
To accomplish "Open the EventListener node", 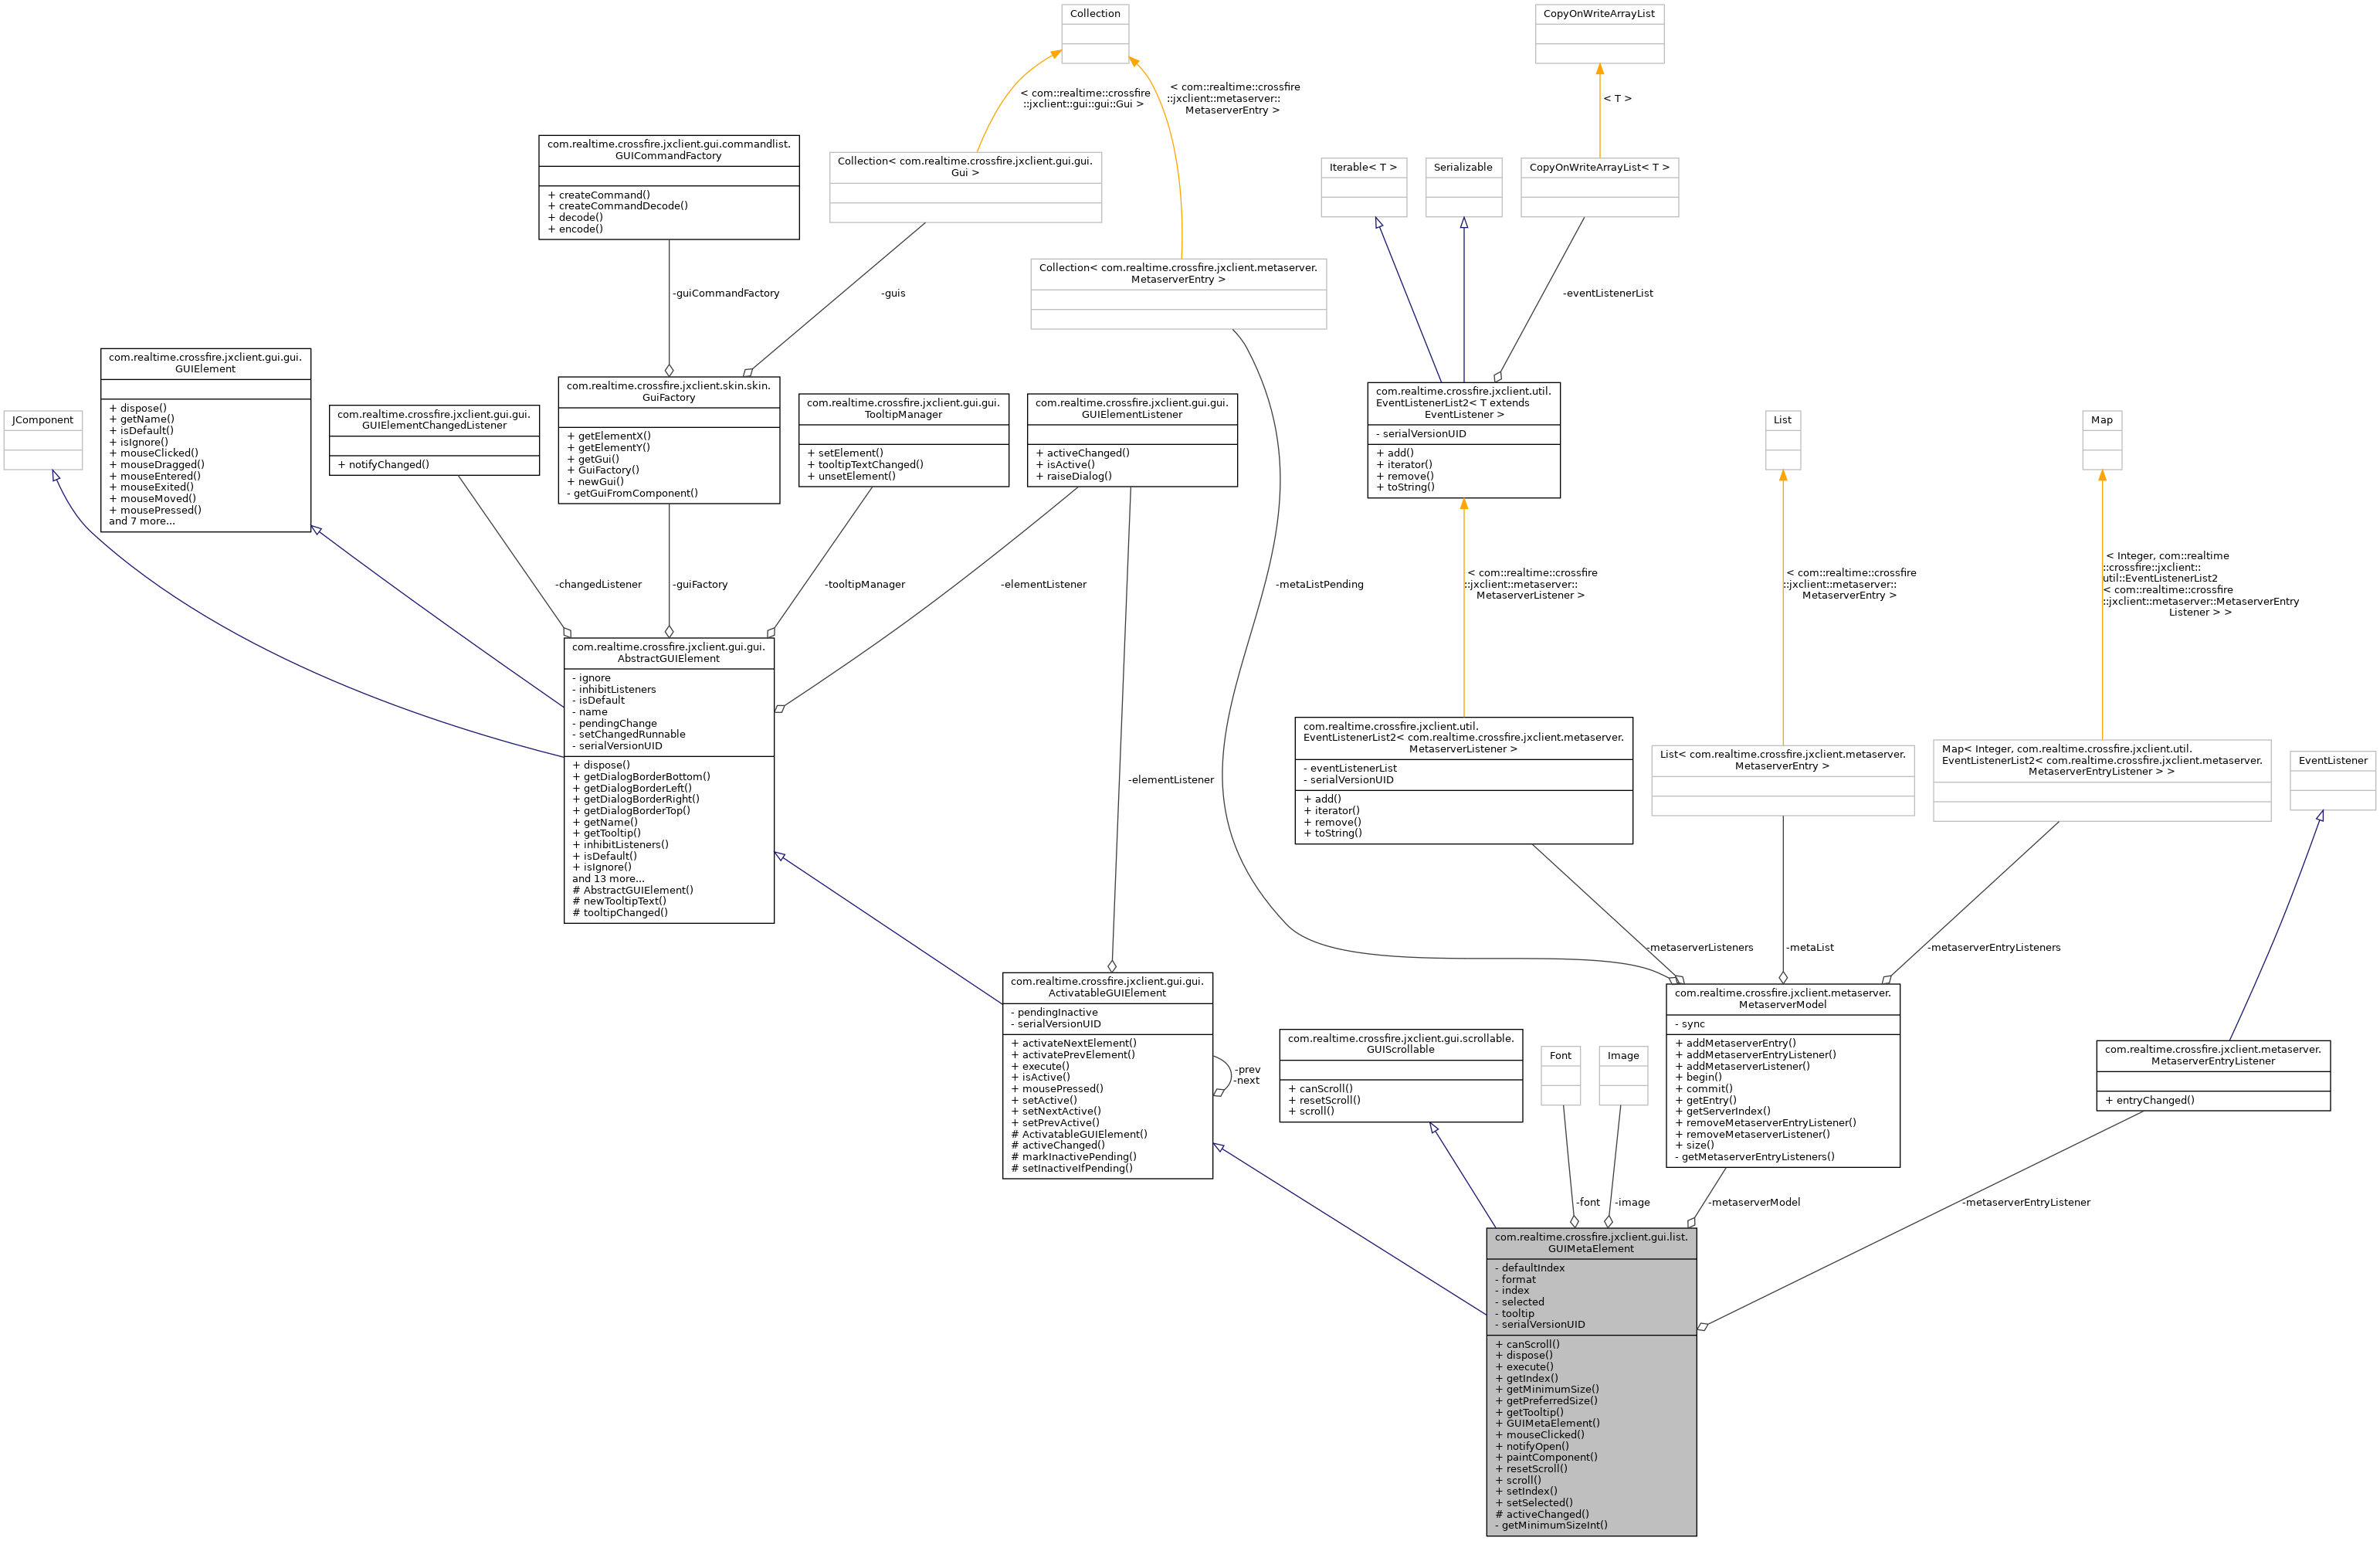I will coord(2332,780).
